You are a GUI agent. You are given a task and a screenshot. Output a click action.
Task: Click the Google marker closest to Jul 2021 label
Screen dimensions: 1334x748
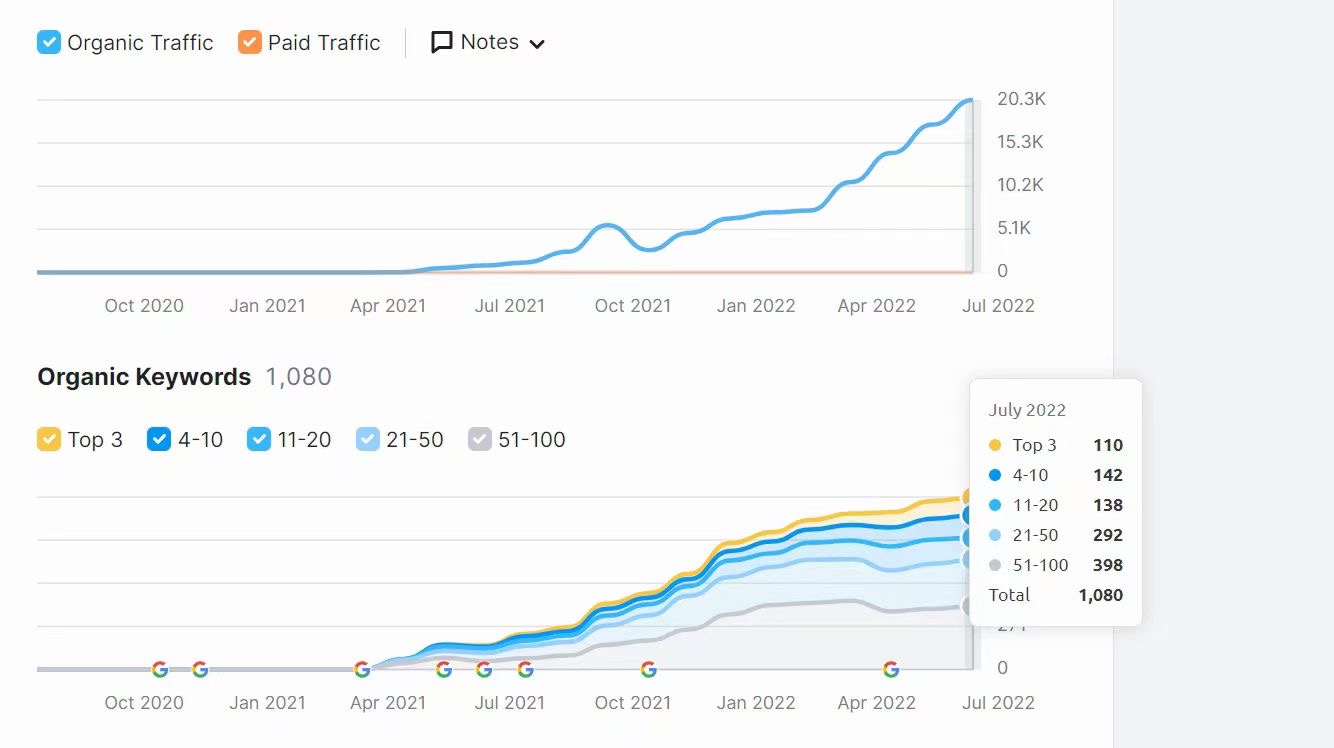coord(525,669)
